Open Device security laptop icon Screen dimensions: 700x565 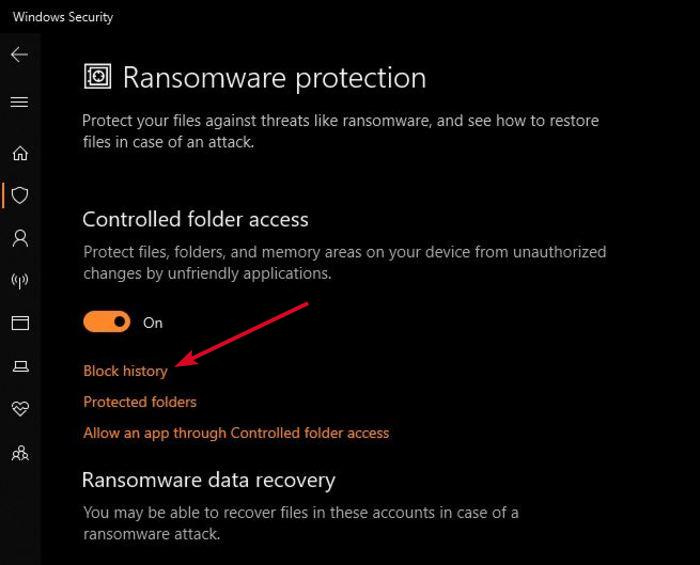coord(20,366)
